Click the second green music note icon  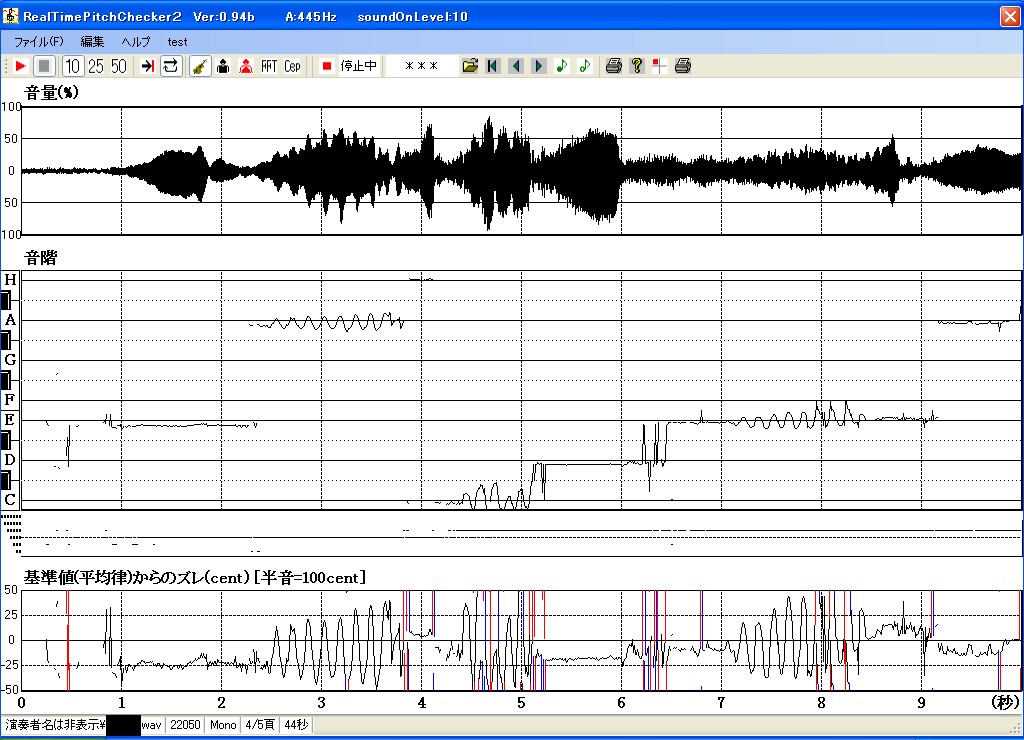pyautogui.click(x=584, y=66)
